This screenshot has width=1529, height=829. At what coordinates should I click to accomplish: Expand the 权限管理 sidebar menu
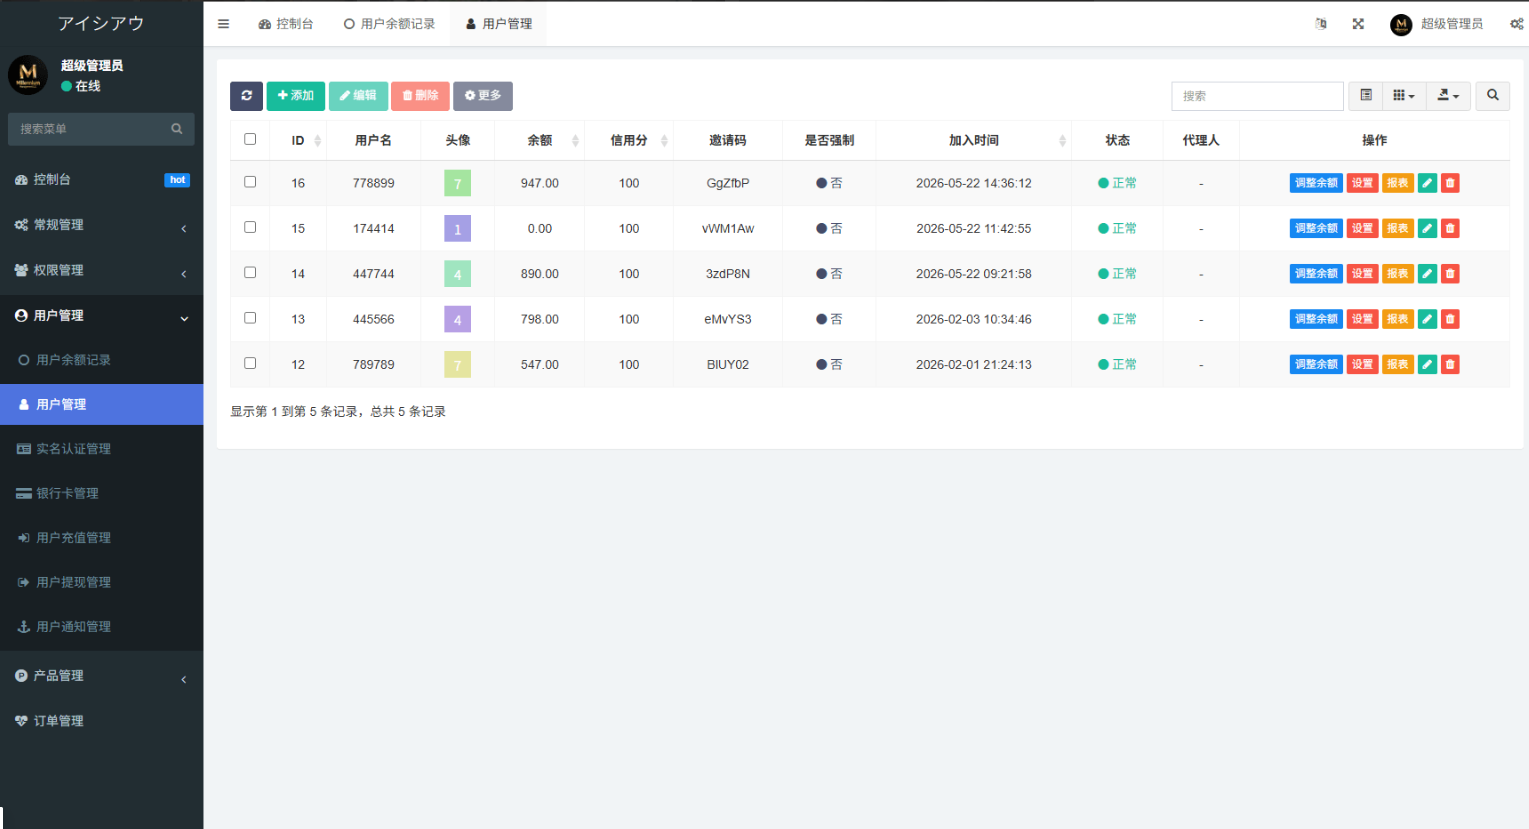101,270
